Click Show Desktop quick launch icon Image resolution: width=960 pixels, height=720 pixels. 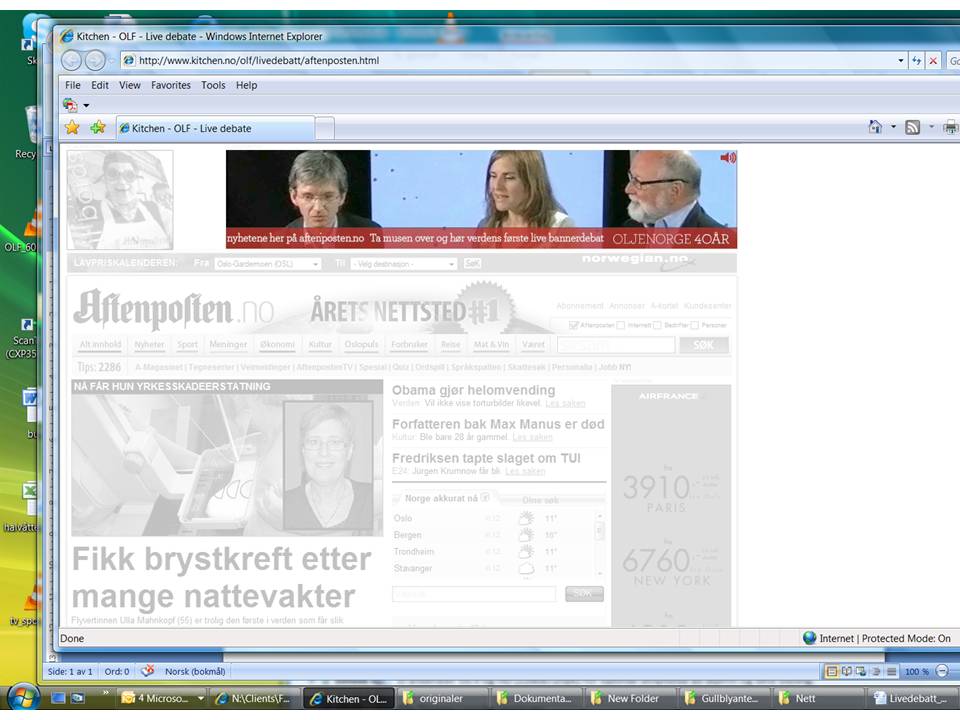[58, 698]
